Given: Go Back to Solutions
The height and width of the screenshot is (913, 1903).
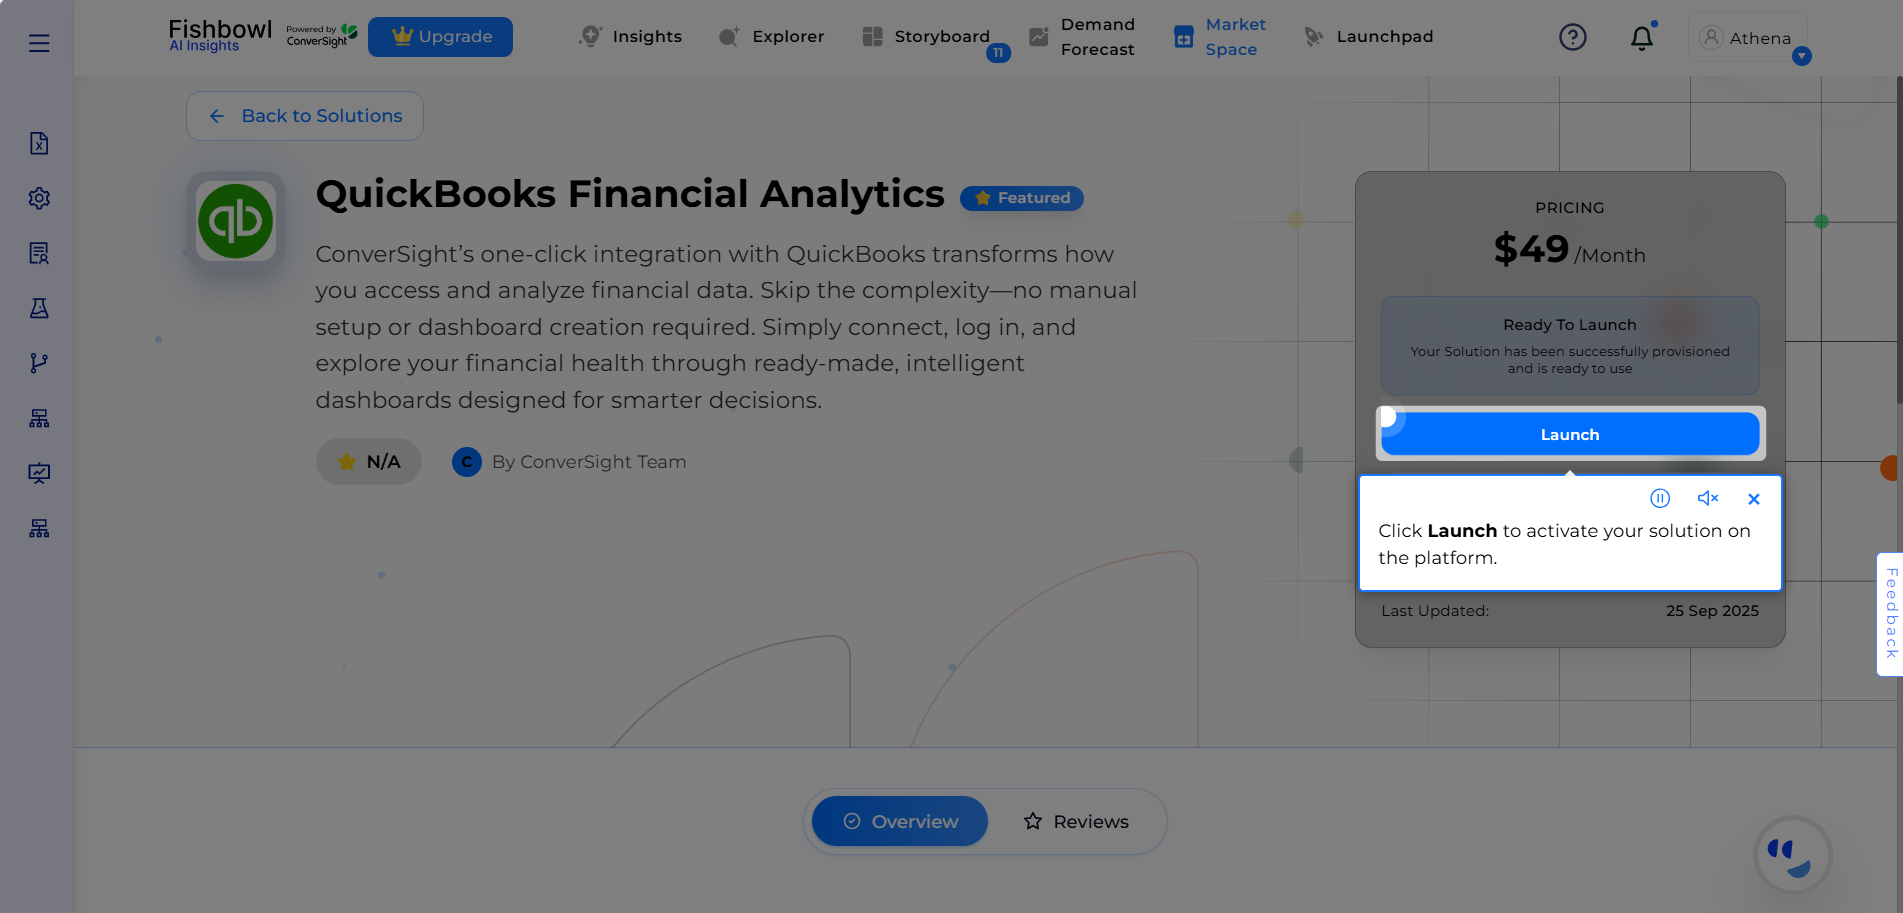Looking at the screenshot, I should click(x=305, y=116).
